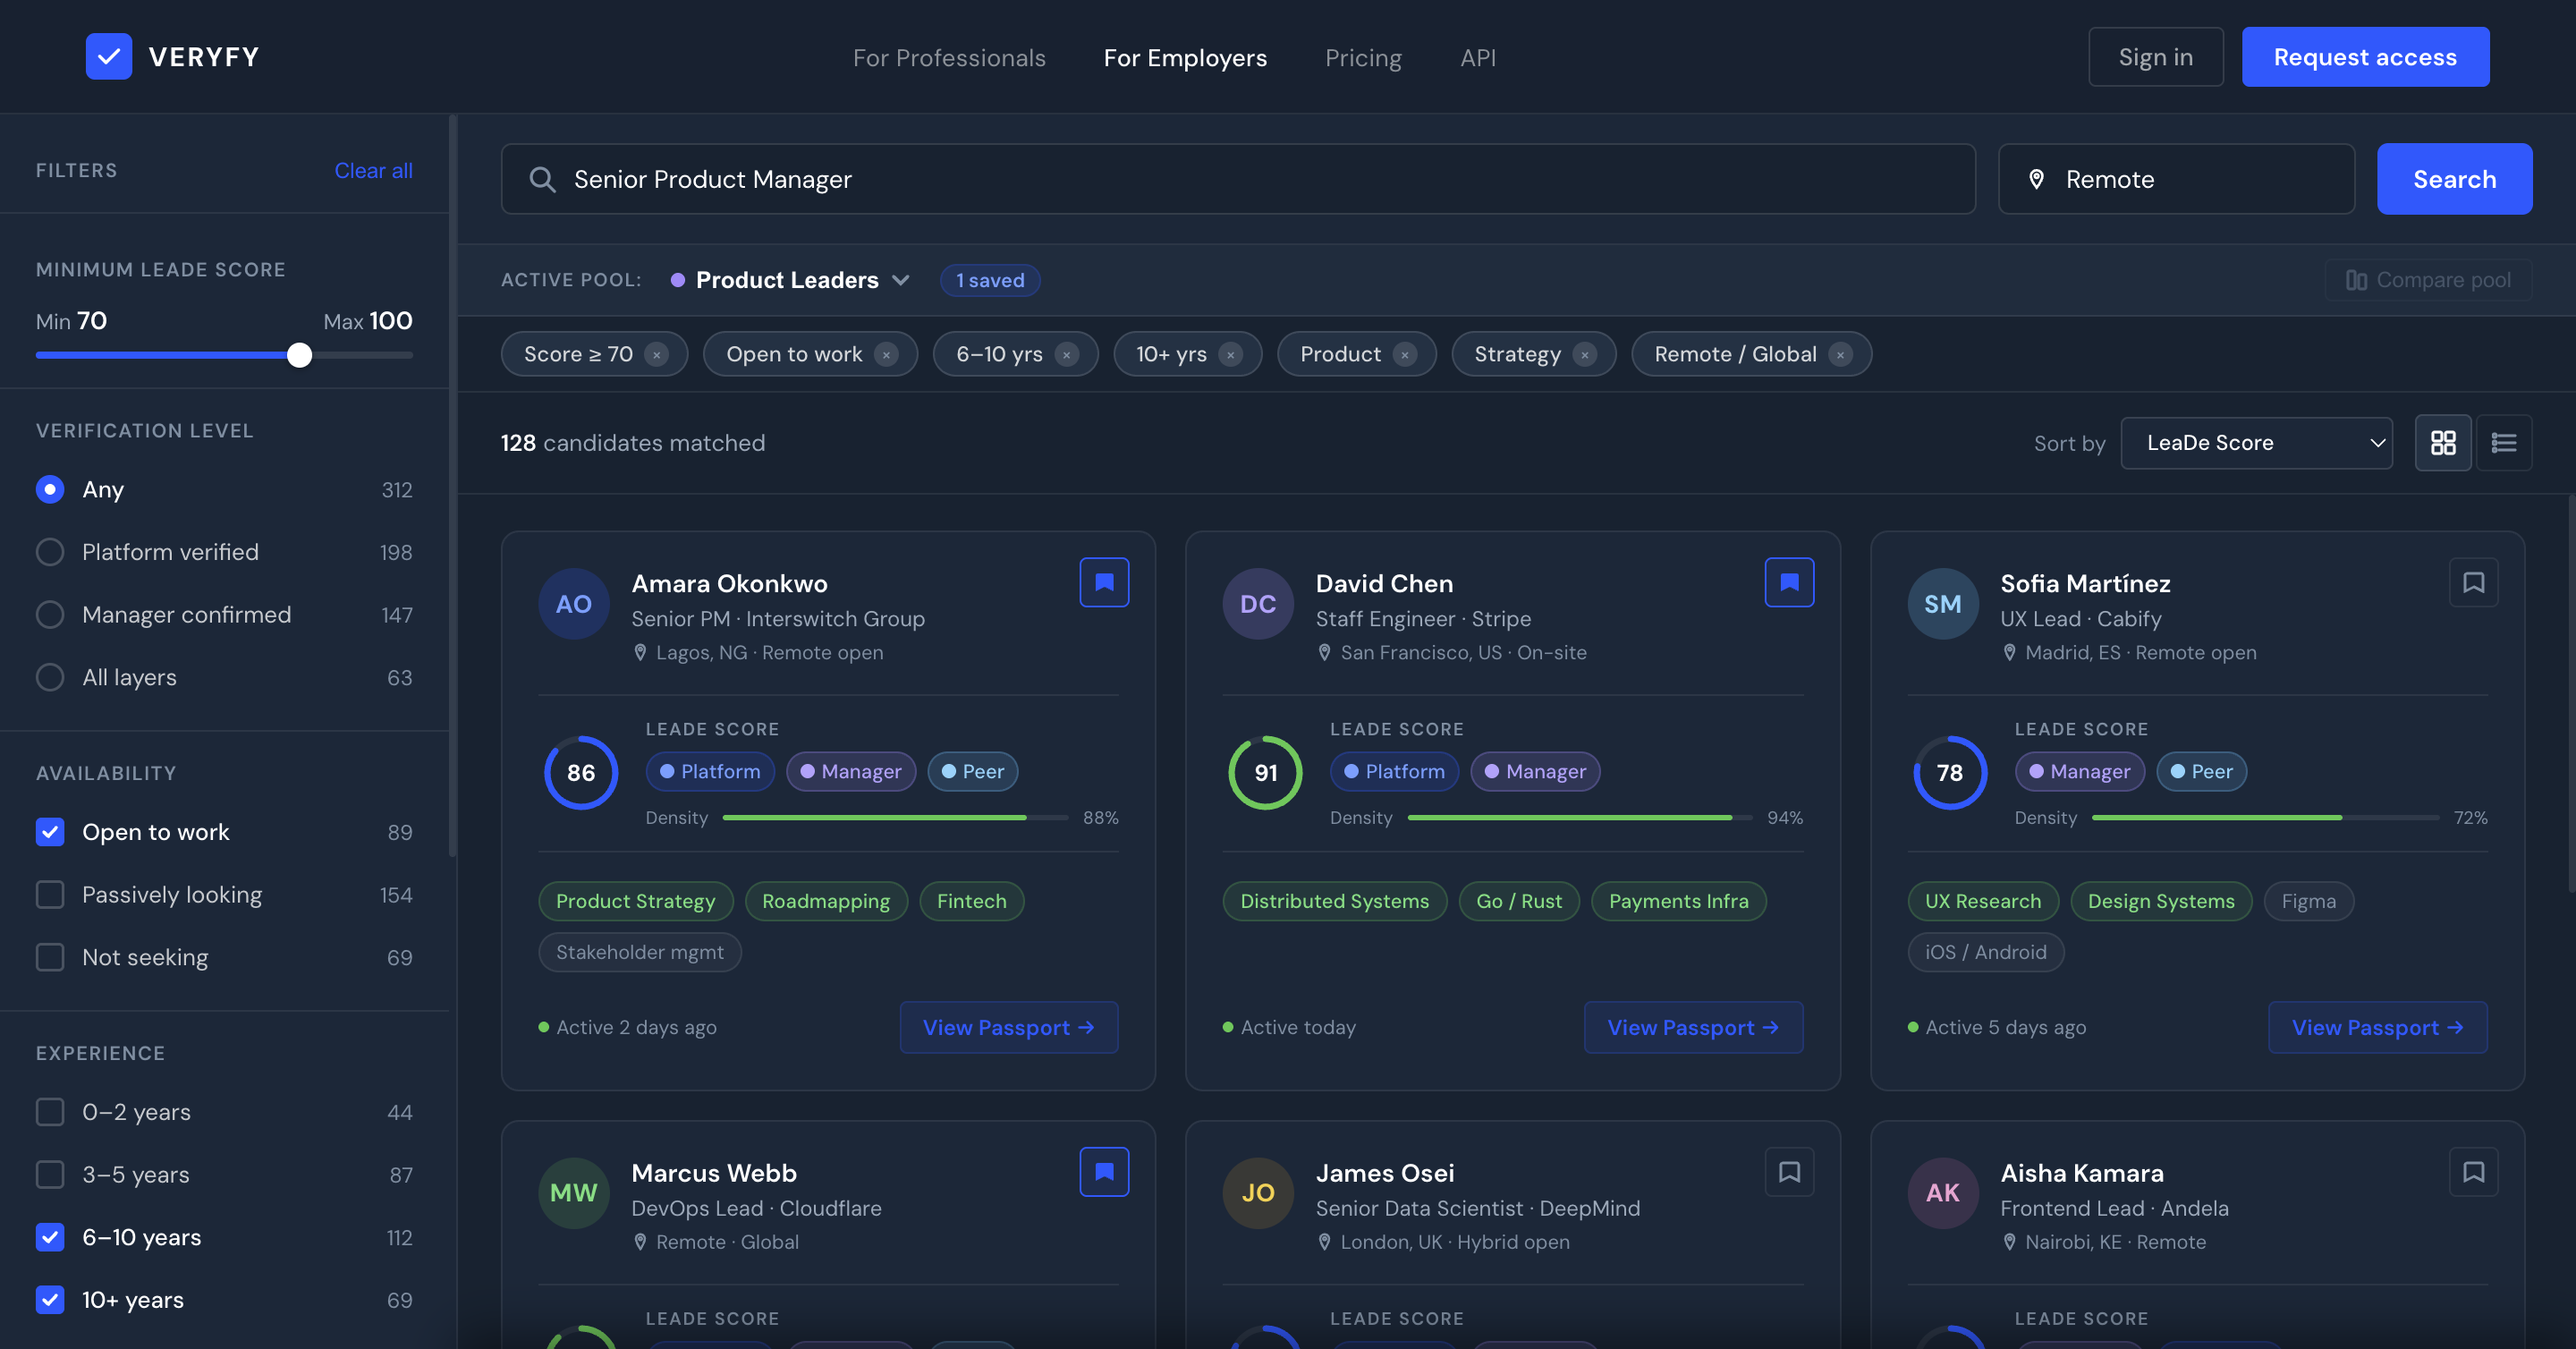Select All layers verification option
This screenshot has width=2576, height=1349.
tap(50, 677)
